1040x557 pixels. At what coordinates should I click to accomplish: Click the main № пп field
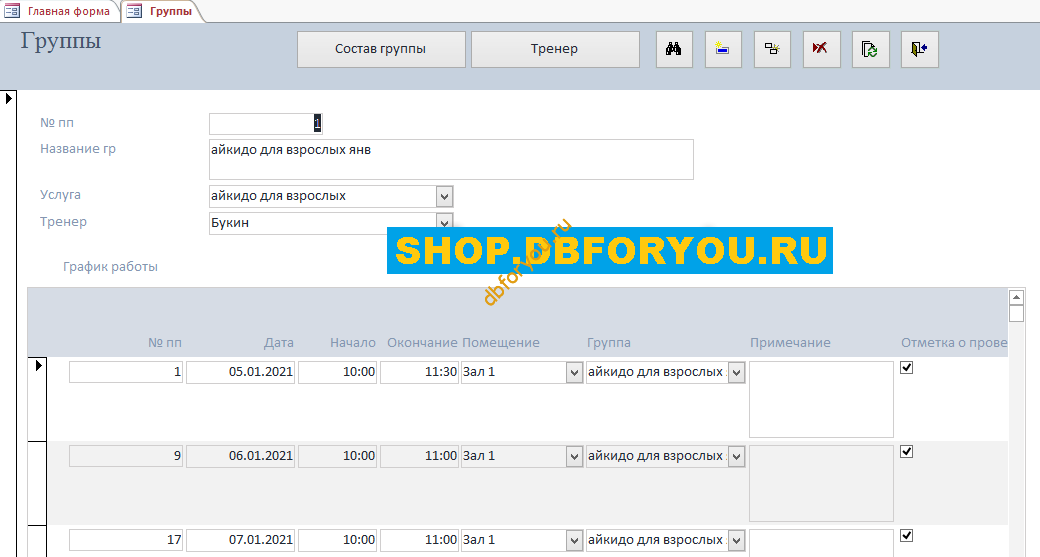(265, 123)
